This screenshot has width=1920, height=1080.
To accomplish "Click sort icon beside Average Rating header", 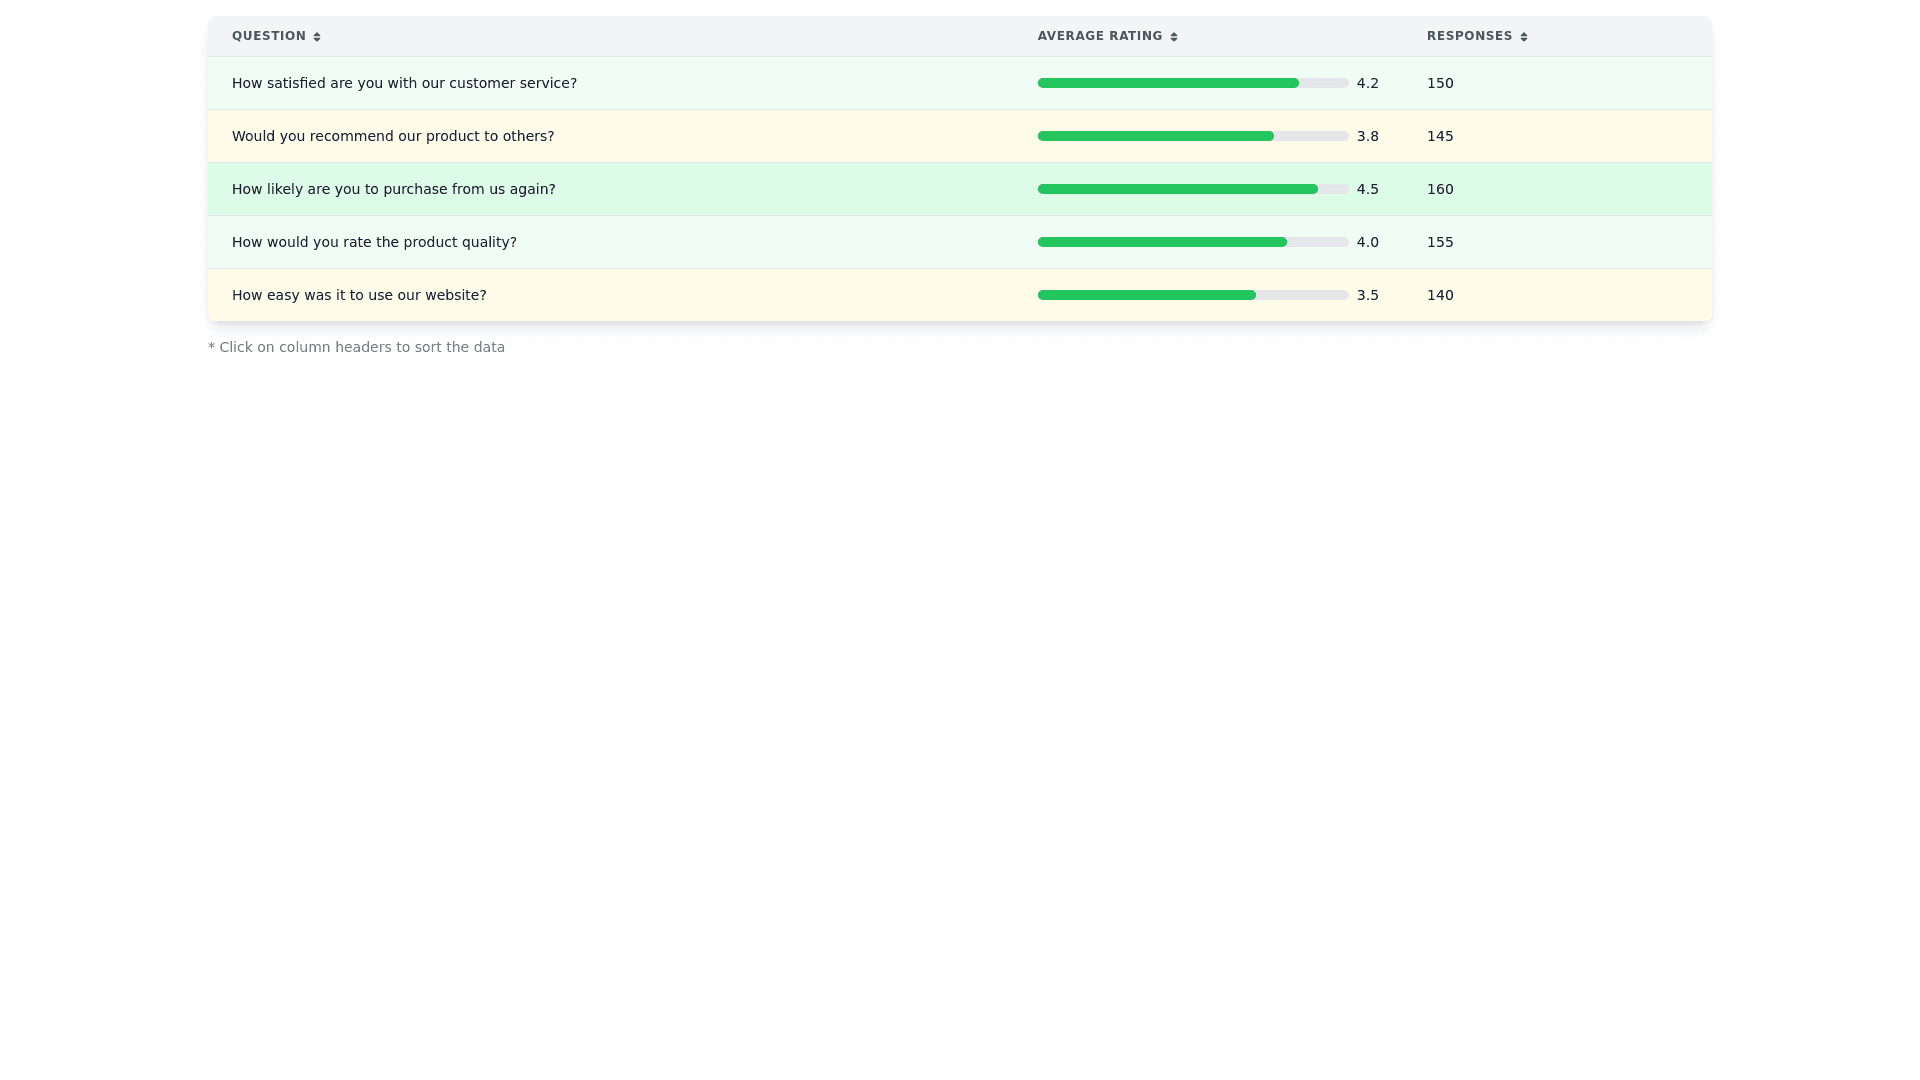I will pyautogui.click(x=1174, y=37).
